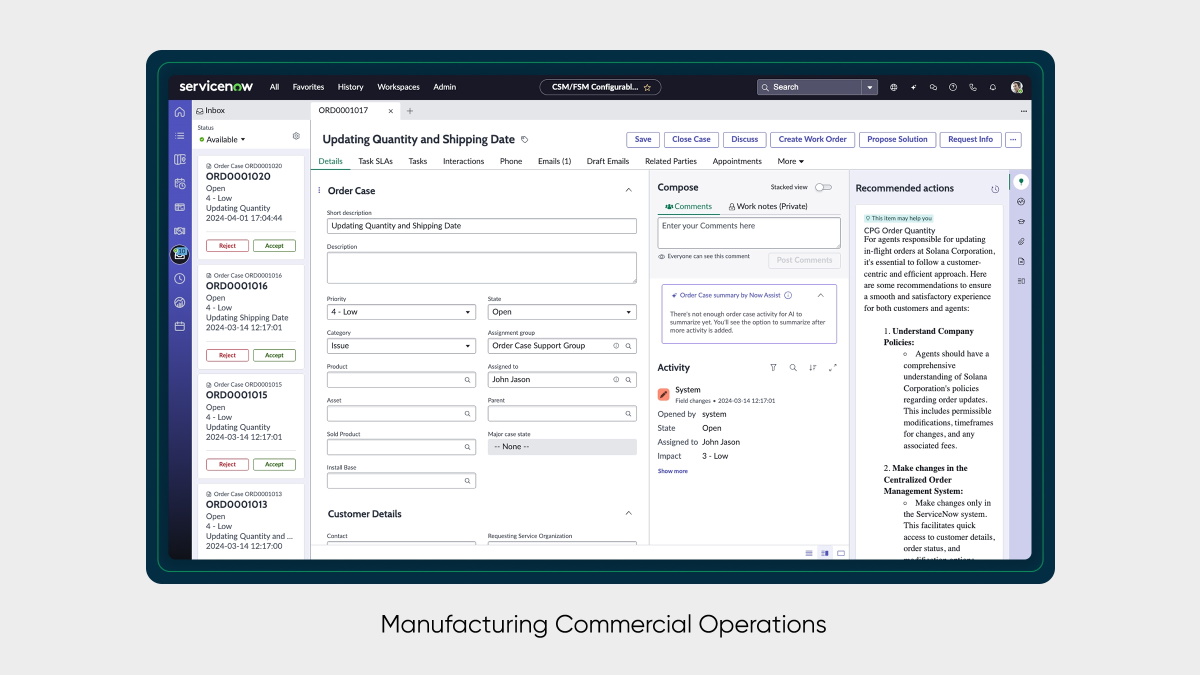Search activity with magnifier icon
This screenshot has width=1200, height=675.
(x=793, y=368)
